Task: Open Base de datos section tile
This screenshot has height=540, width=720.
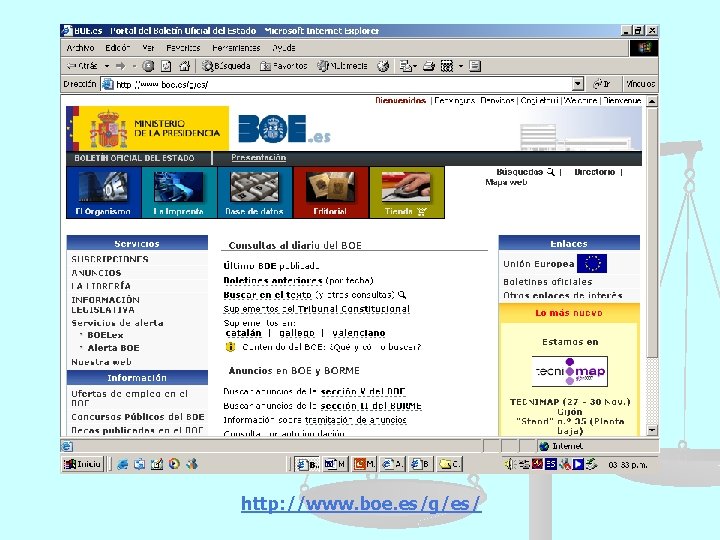Action: point(254,192)
